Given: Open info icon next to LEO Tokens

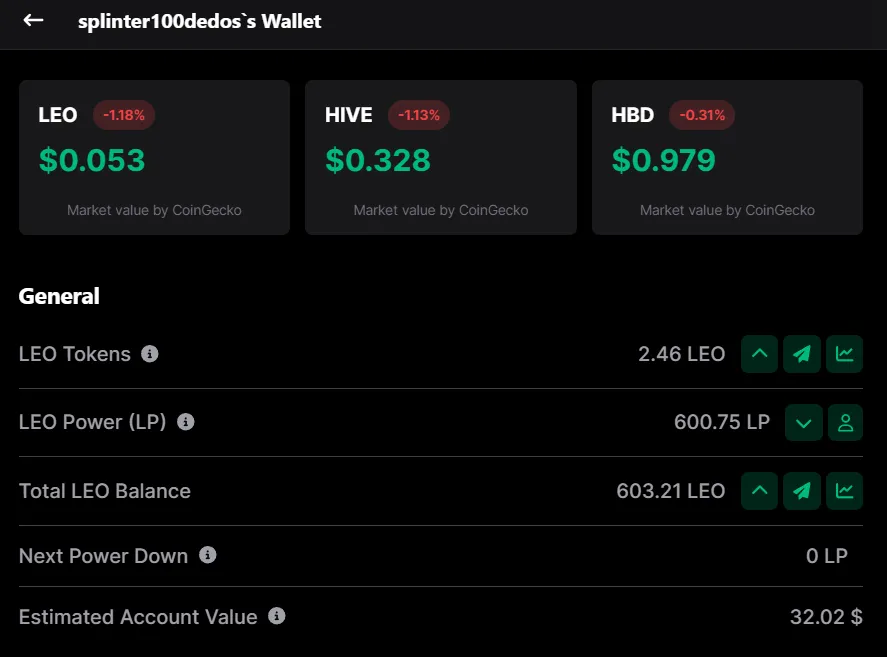Looking at the screenshot, I should [149, 354].
